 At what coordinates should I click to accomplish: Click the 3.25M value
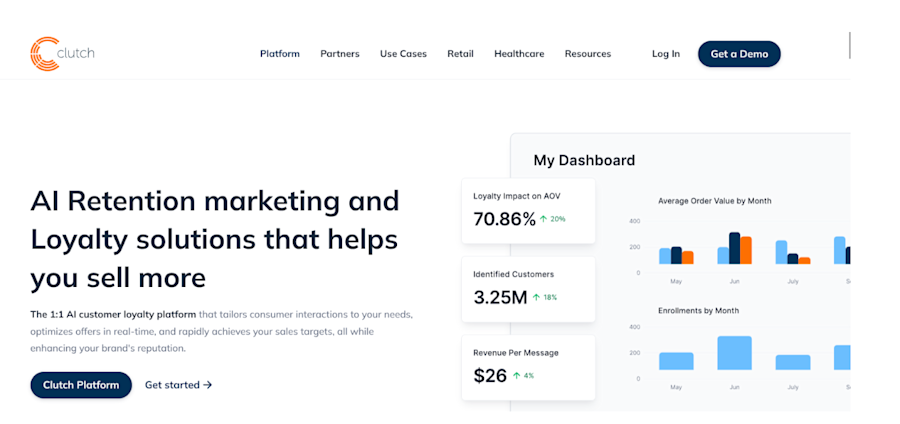click(x=500, y=297)
